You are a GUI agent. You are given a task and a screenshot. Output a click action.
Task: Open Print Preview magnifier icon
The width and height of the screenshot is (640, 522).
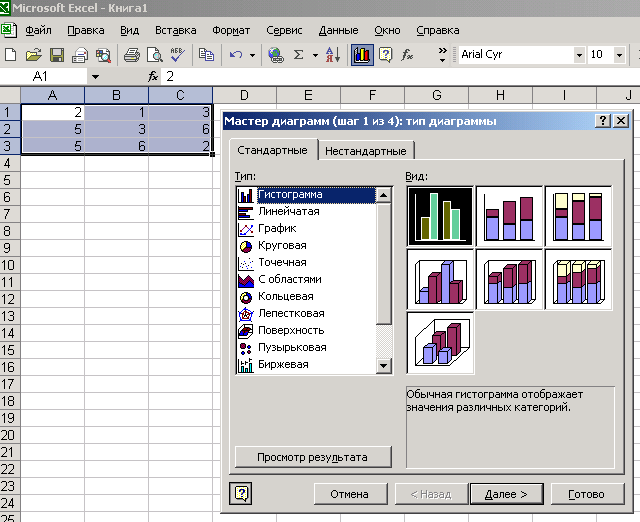tap(155, 54)
